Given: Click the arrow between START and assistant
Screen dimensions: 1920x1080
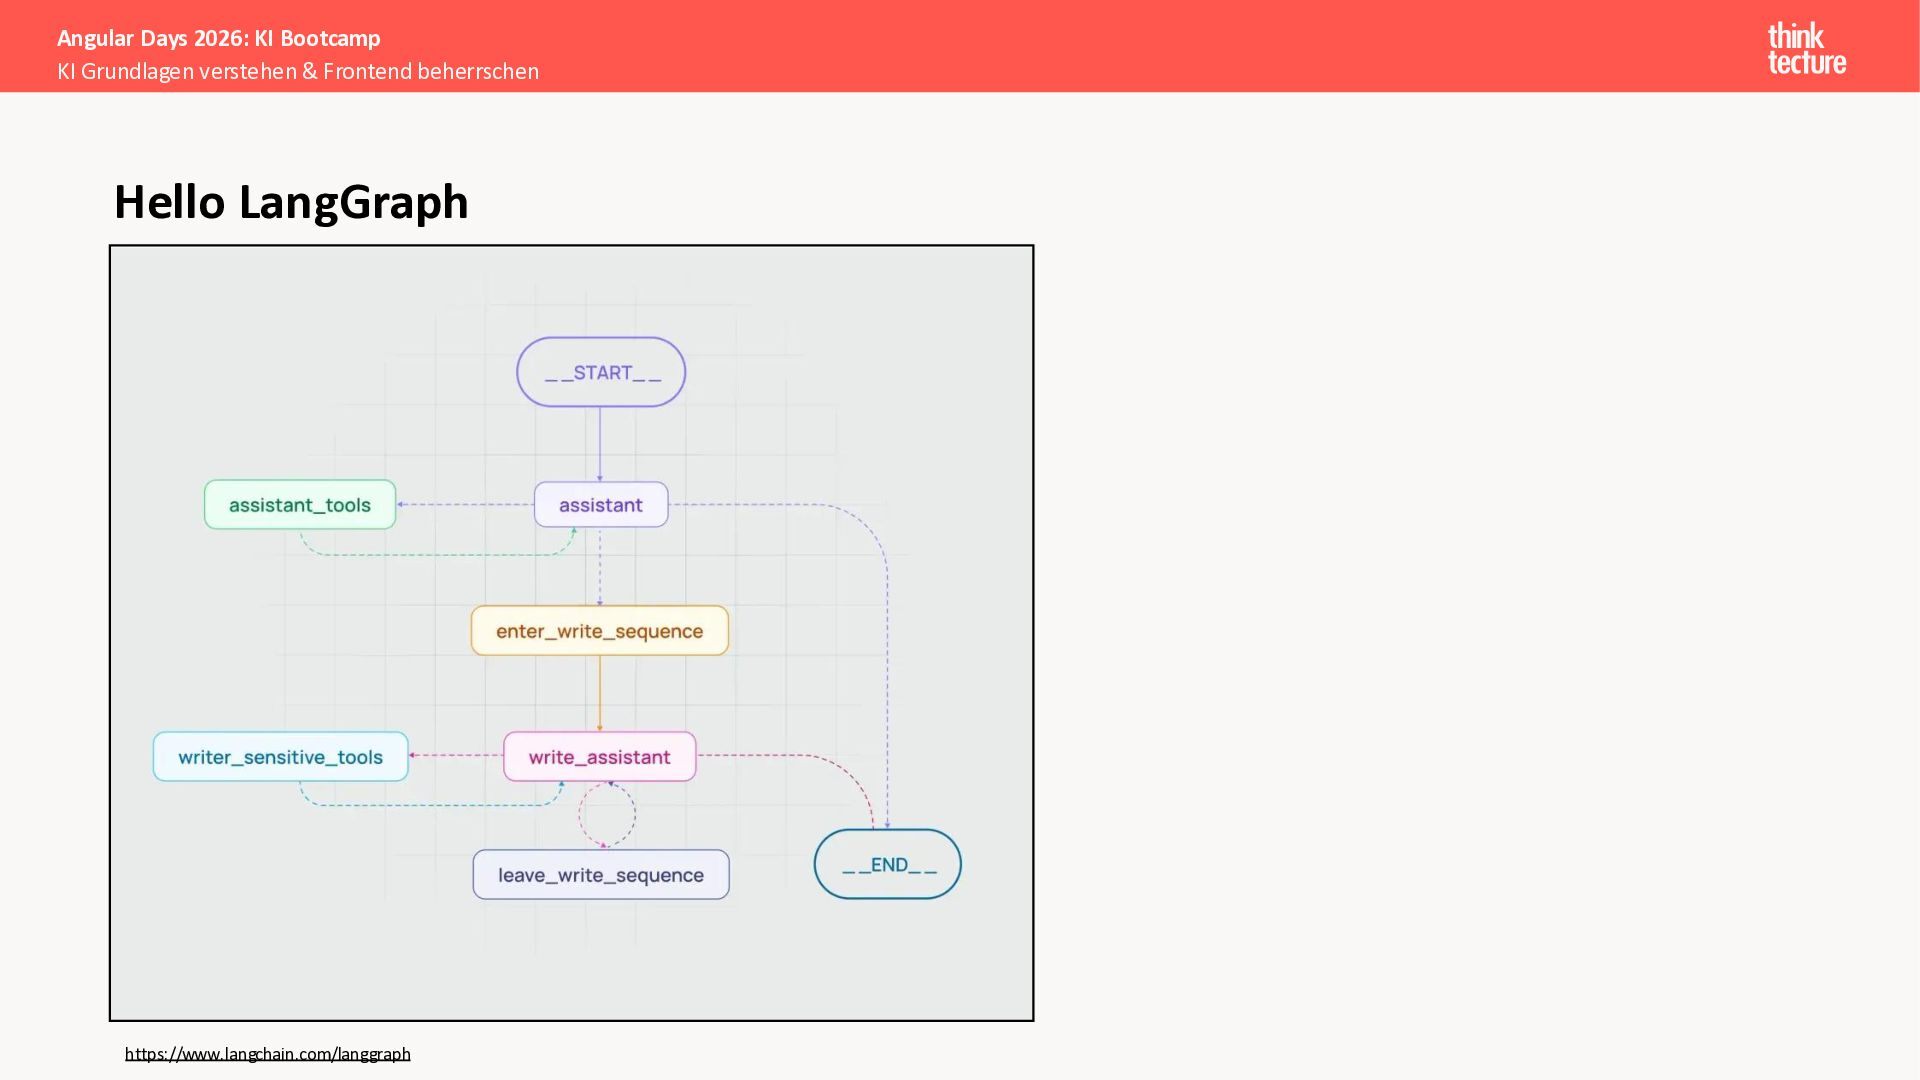Looking at the screenshot, I should coord(600,444).
